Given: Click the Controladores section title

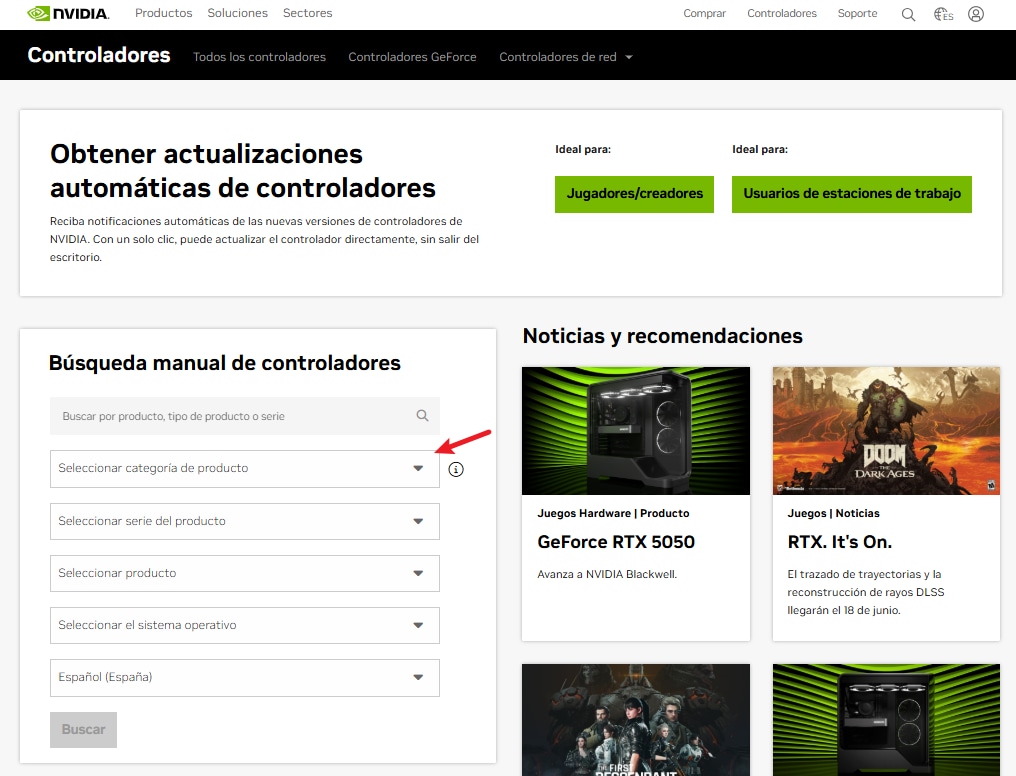Looking at the screenshot, I should 98,55.
